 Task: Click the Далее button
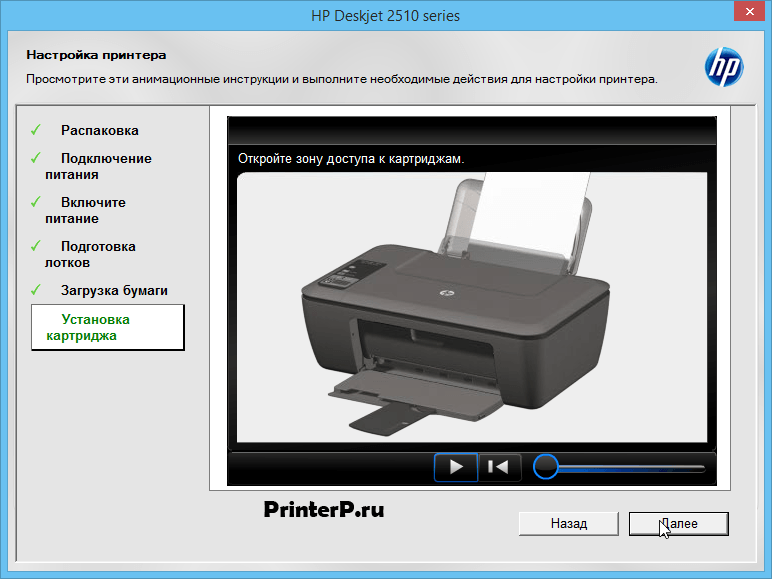point(678,523)
